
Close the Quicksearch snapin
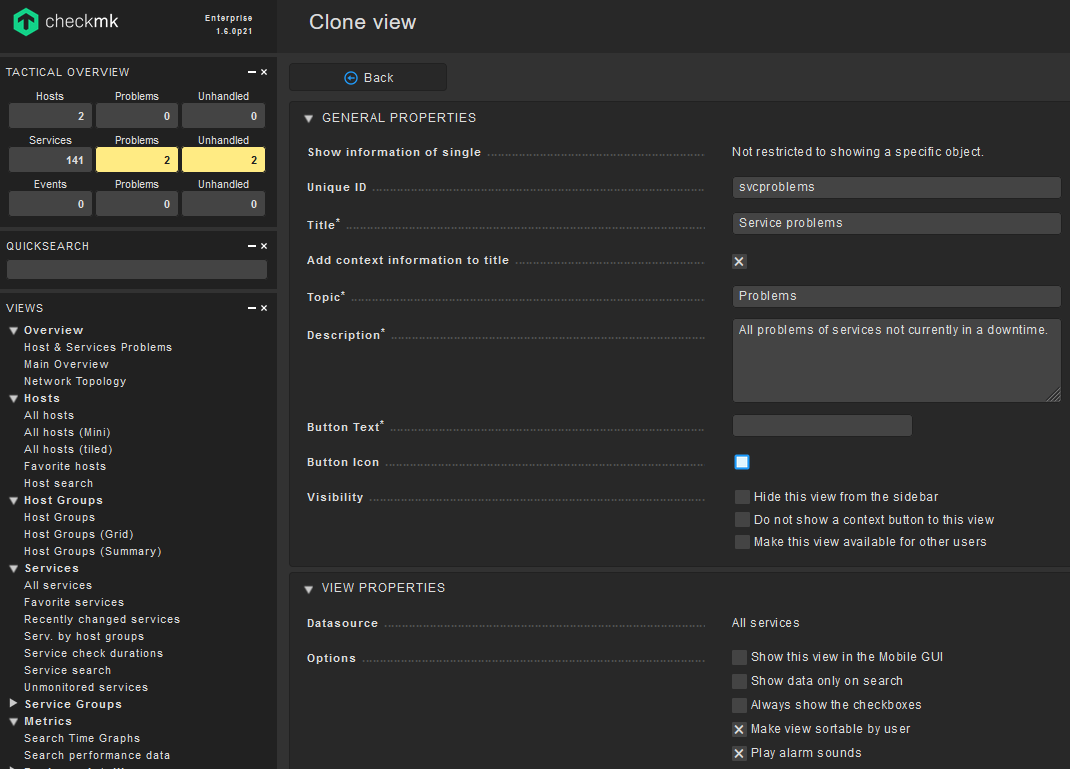(x=264, y=246)
